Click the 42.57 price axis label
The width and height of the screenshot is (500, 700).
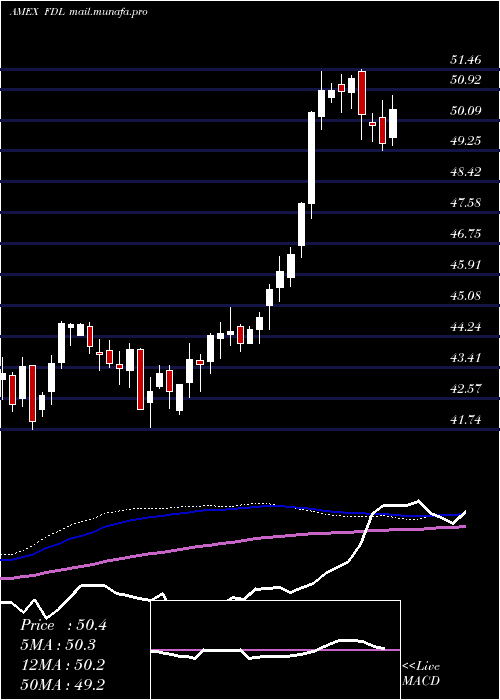(466, 388)
